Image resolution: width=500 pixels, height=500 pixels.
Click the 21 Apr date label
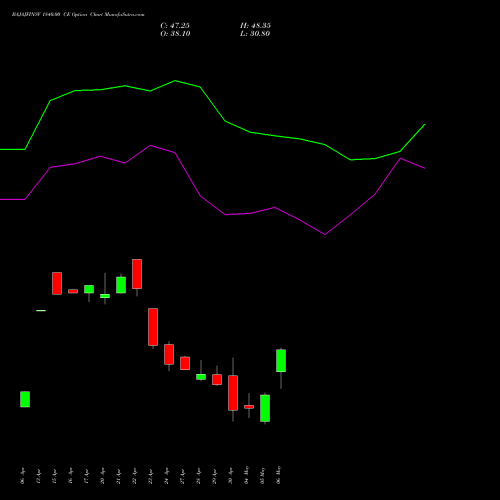119,476
